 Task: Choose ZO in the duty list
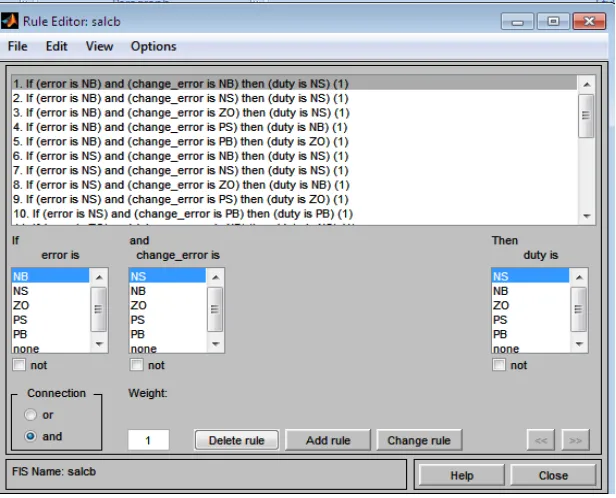(530, 306)
